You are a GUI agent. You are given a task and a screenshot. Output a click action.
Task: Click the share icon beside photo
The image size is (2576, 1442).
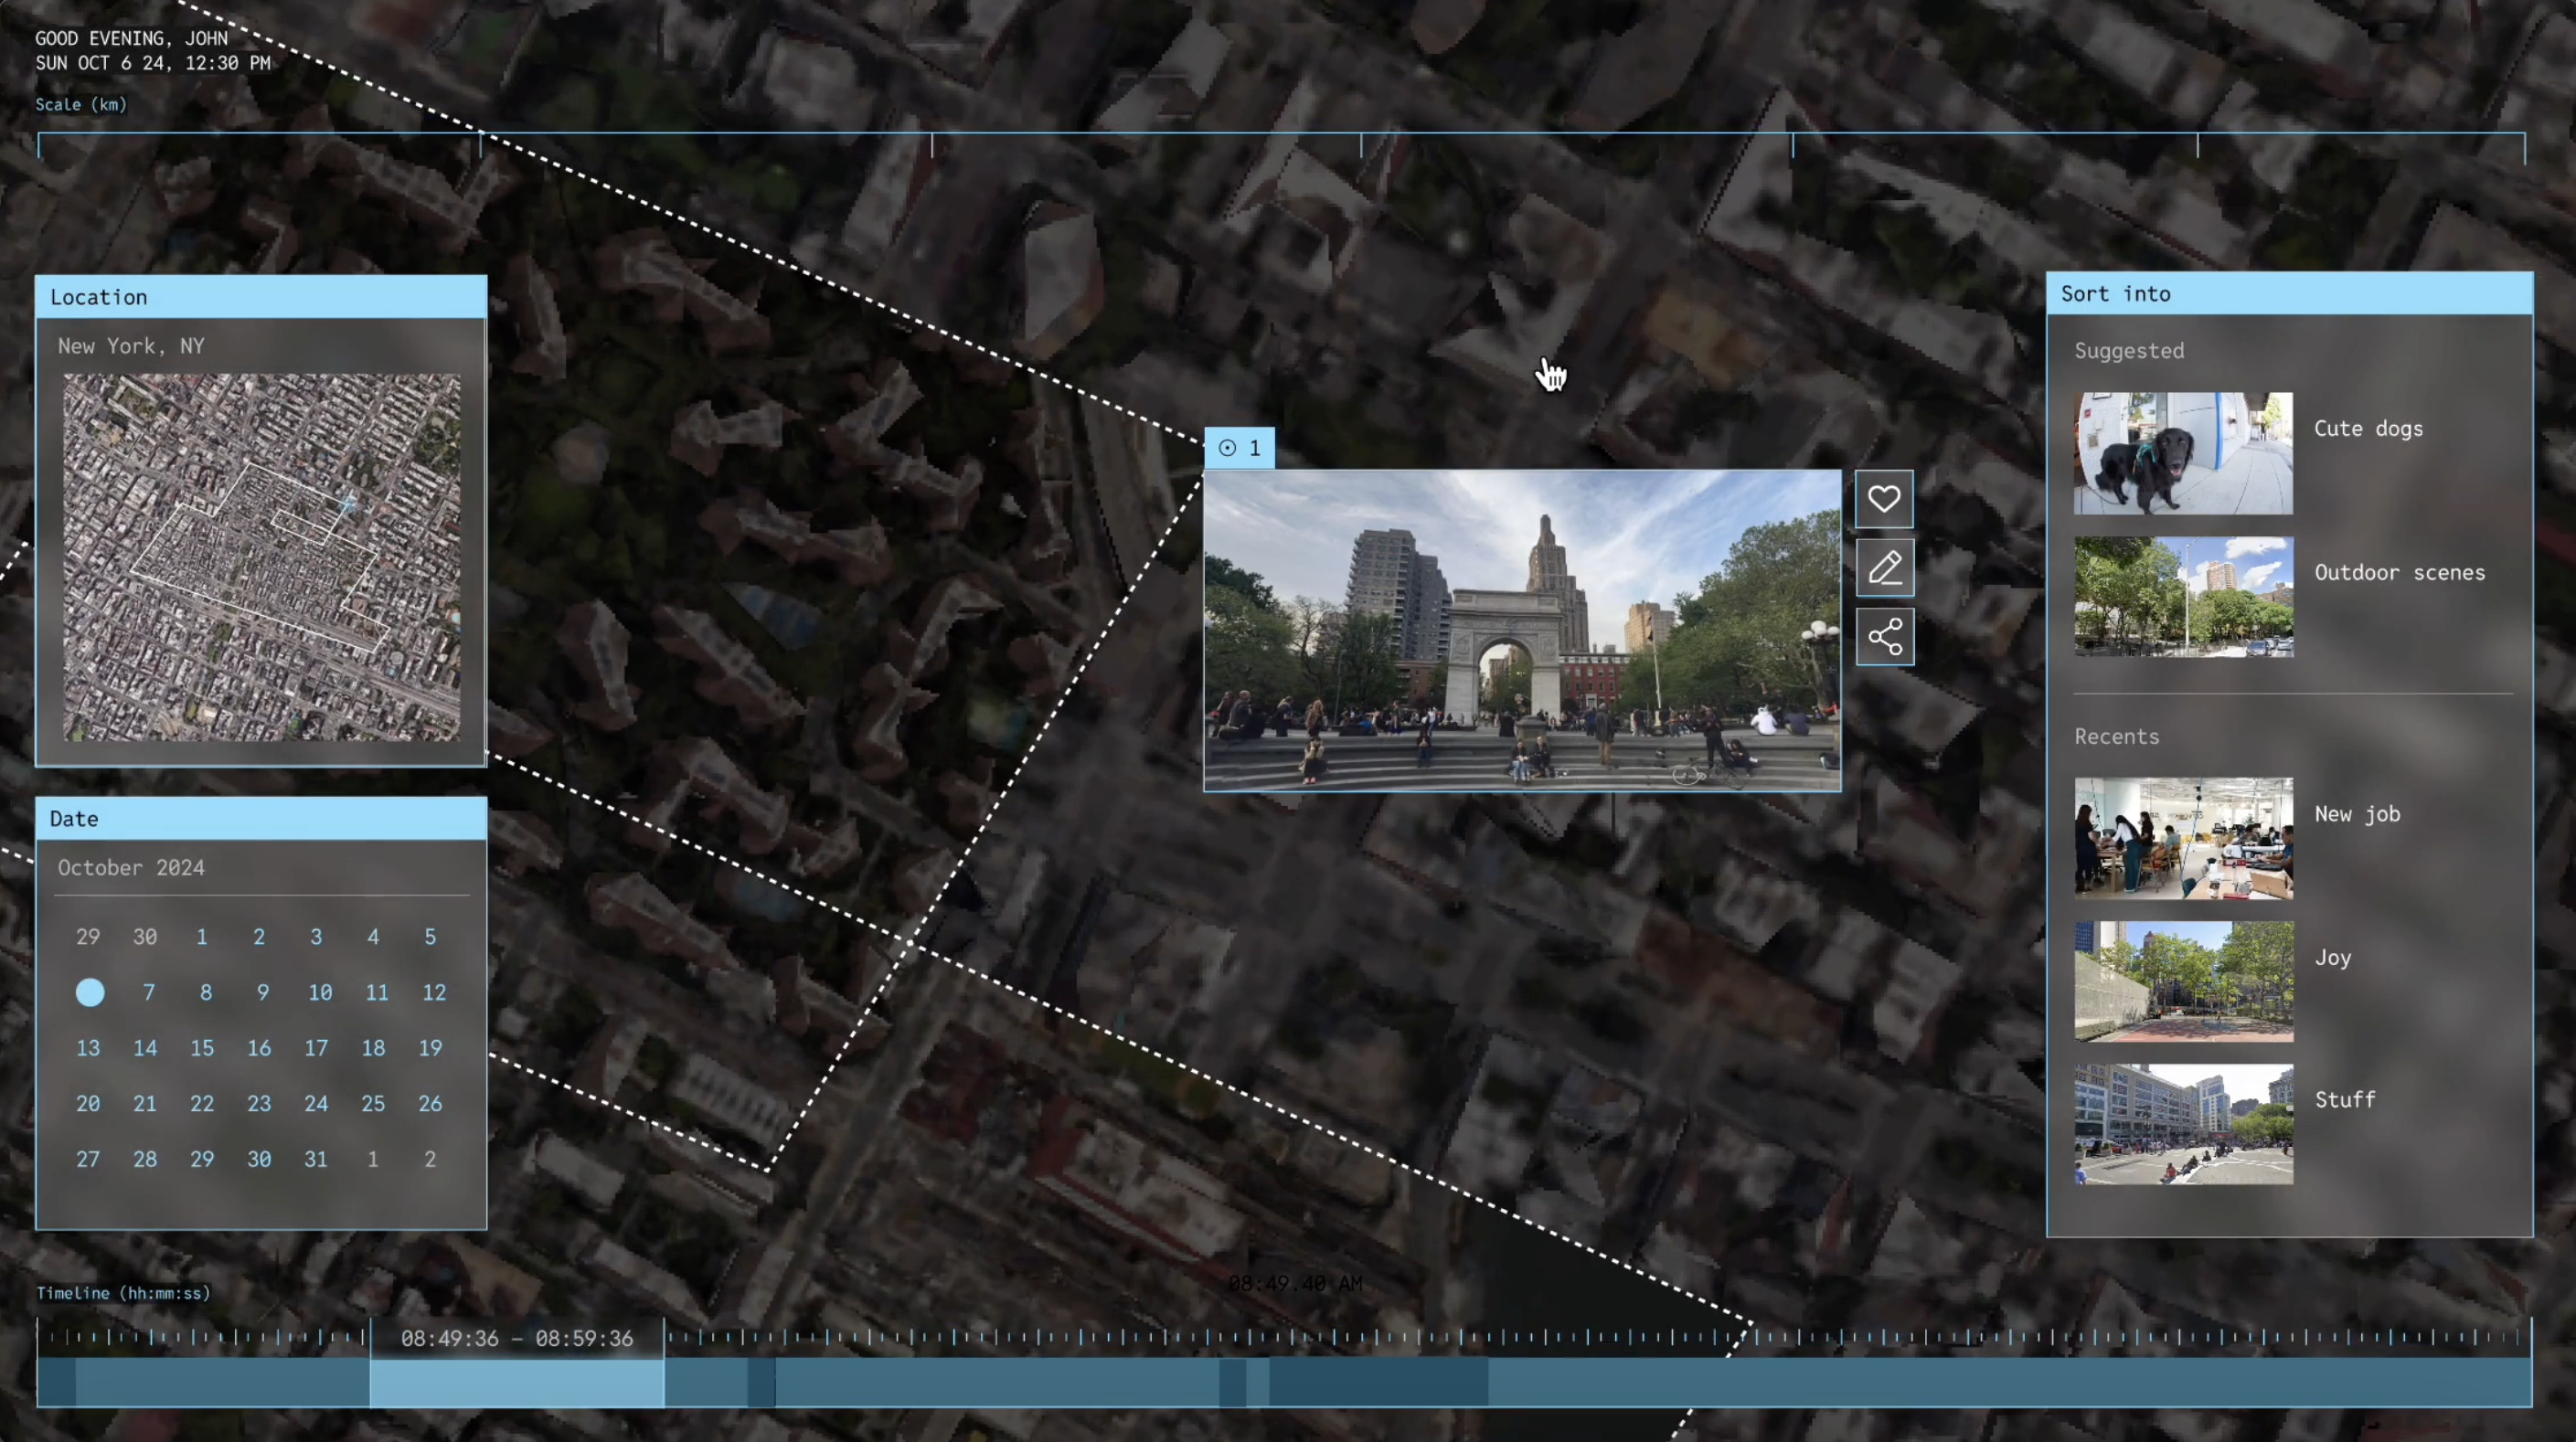click(1884, 636)
